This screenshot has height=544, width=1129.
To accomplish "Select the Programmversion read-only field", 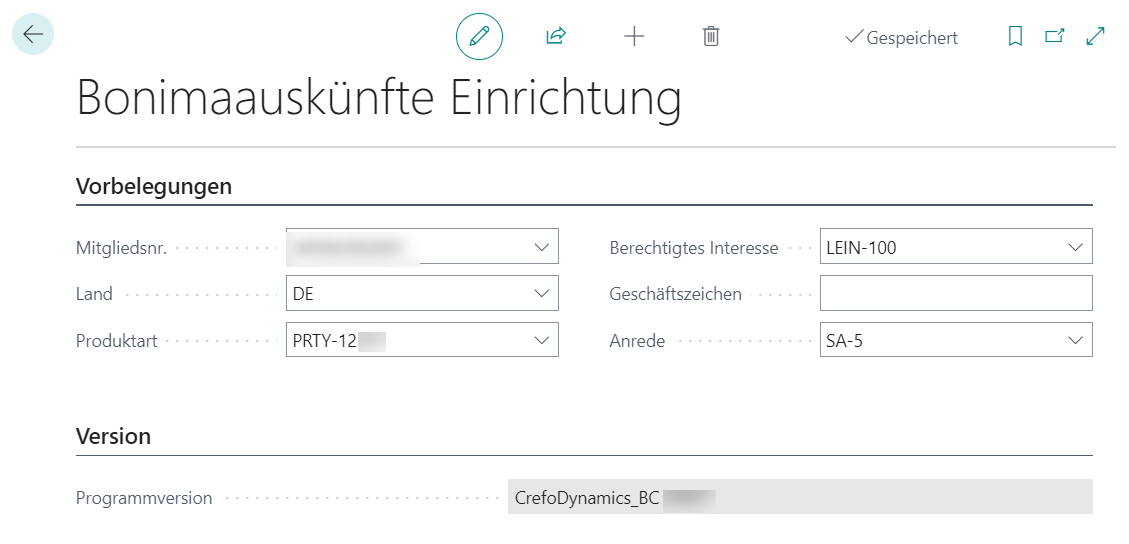I will click(x=799, y=497).
